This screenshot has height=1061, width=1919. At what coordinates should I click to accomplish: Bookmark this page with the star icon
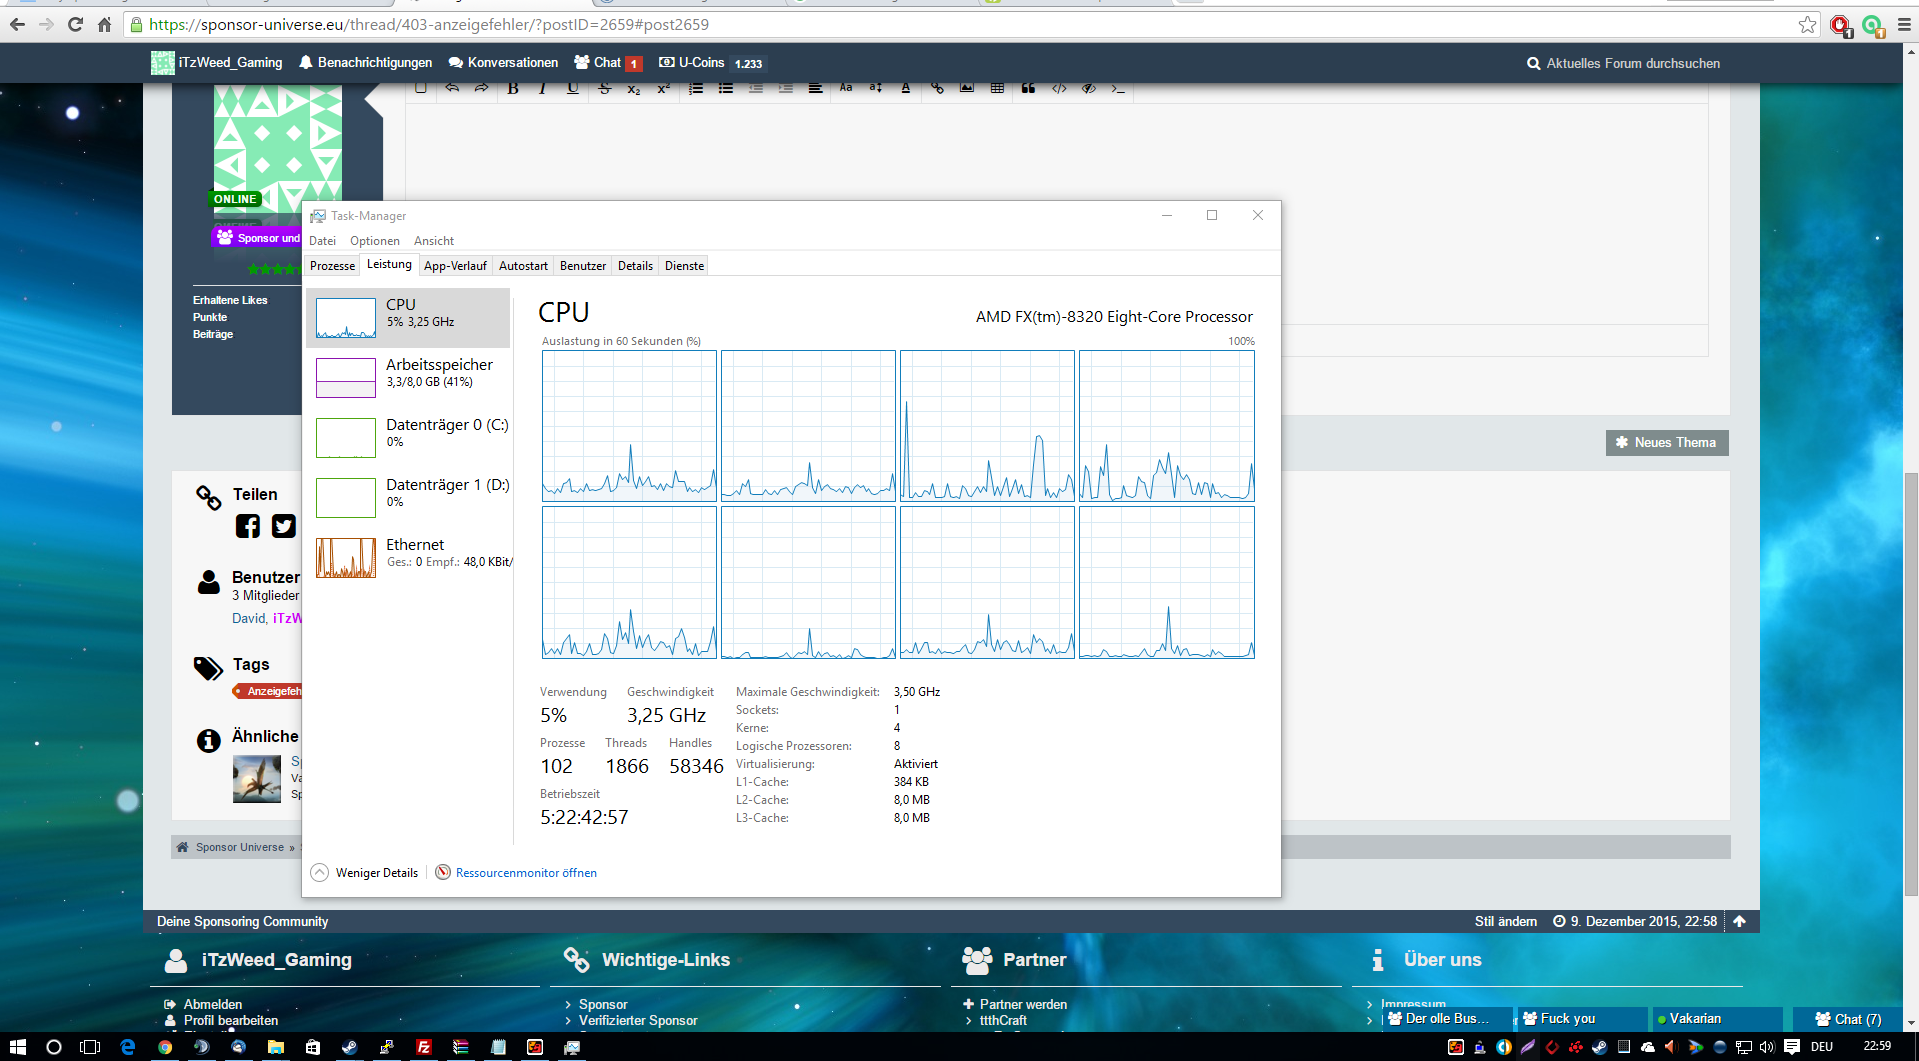point(1807,25)
